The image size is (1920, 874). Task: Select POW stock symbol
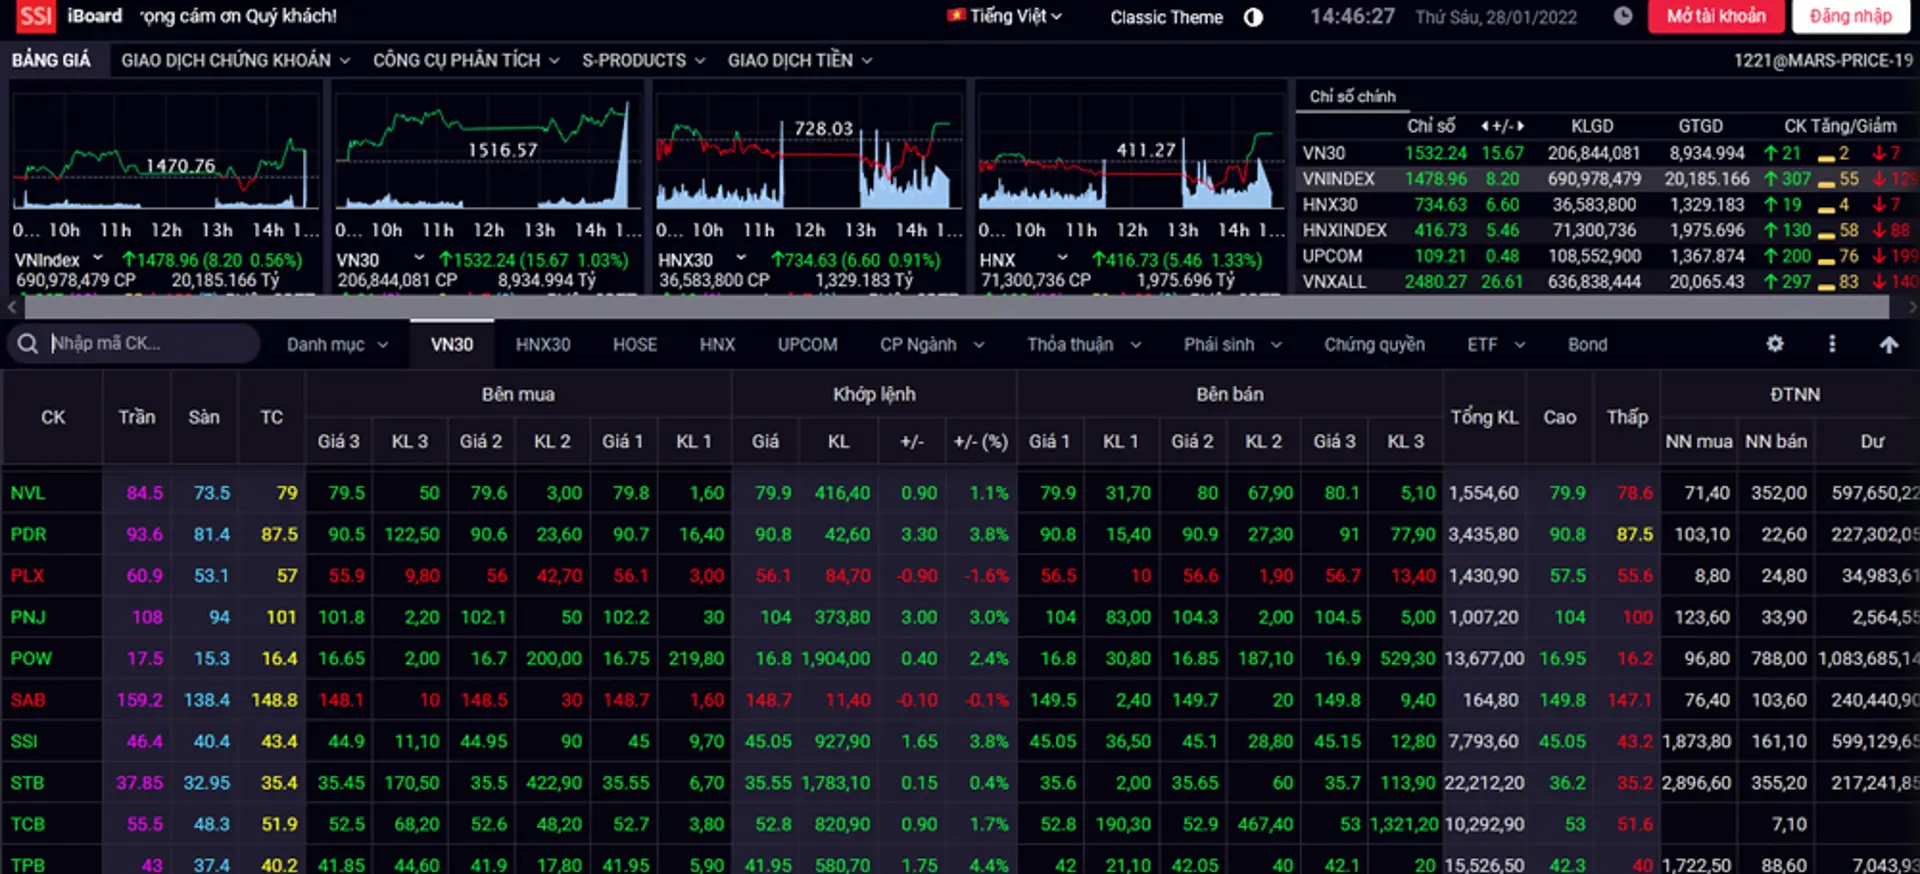pos(31,659)
